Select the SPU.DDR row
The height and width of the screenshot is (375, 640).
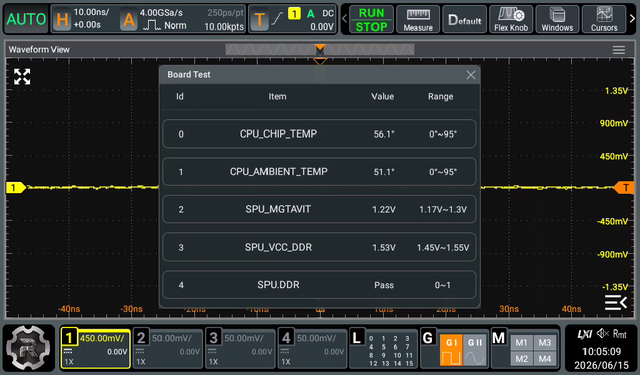[x=319, y=285]
